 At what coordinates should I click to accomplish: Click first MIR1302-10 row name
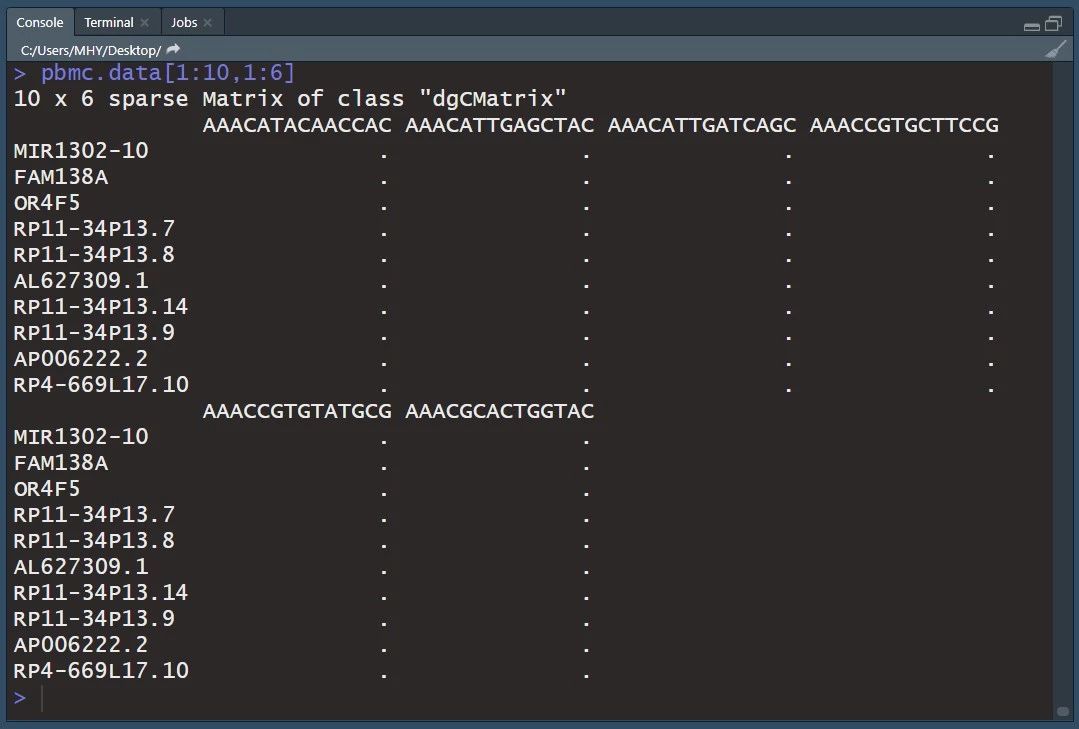[x=81, y=151]
